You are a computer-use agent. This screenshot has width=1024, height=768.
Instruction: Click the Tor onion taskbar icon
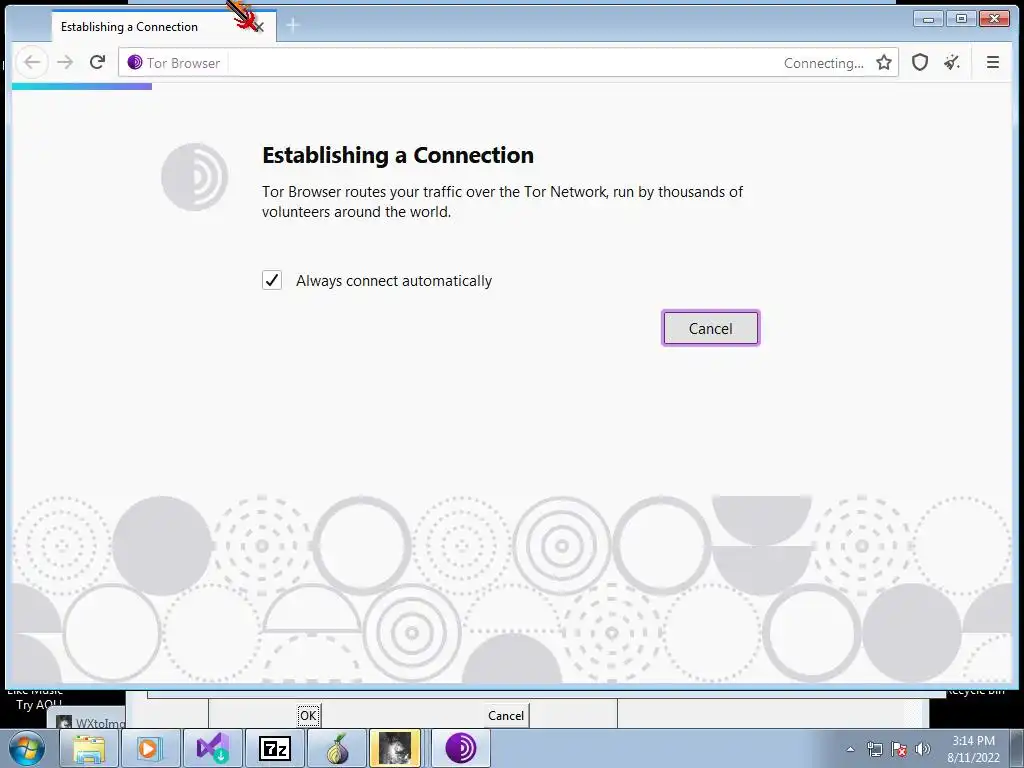(336, 748)
